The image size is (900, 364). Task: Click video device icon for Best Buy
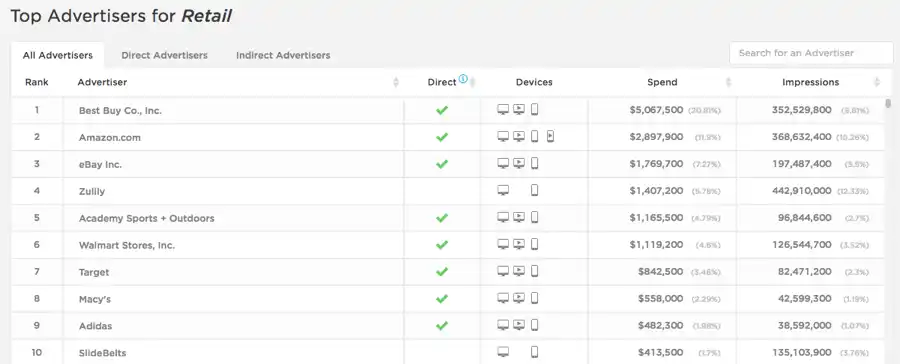coord(519,110)
